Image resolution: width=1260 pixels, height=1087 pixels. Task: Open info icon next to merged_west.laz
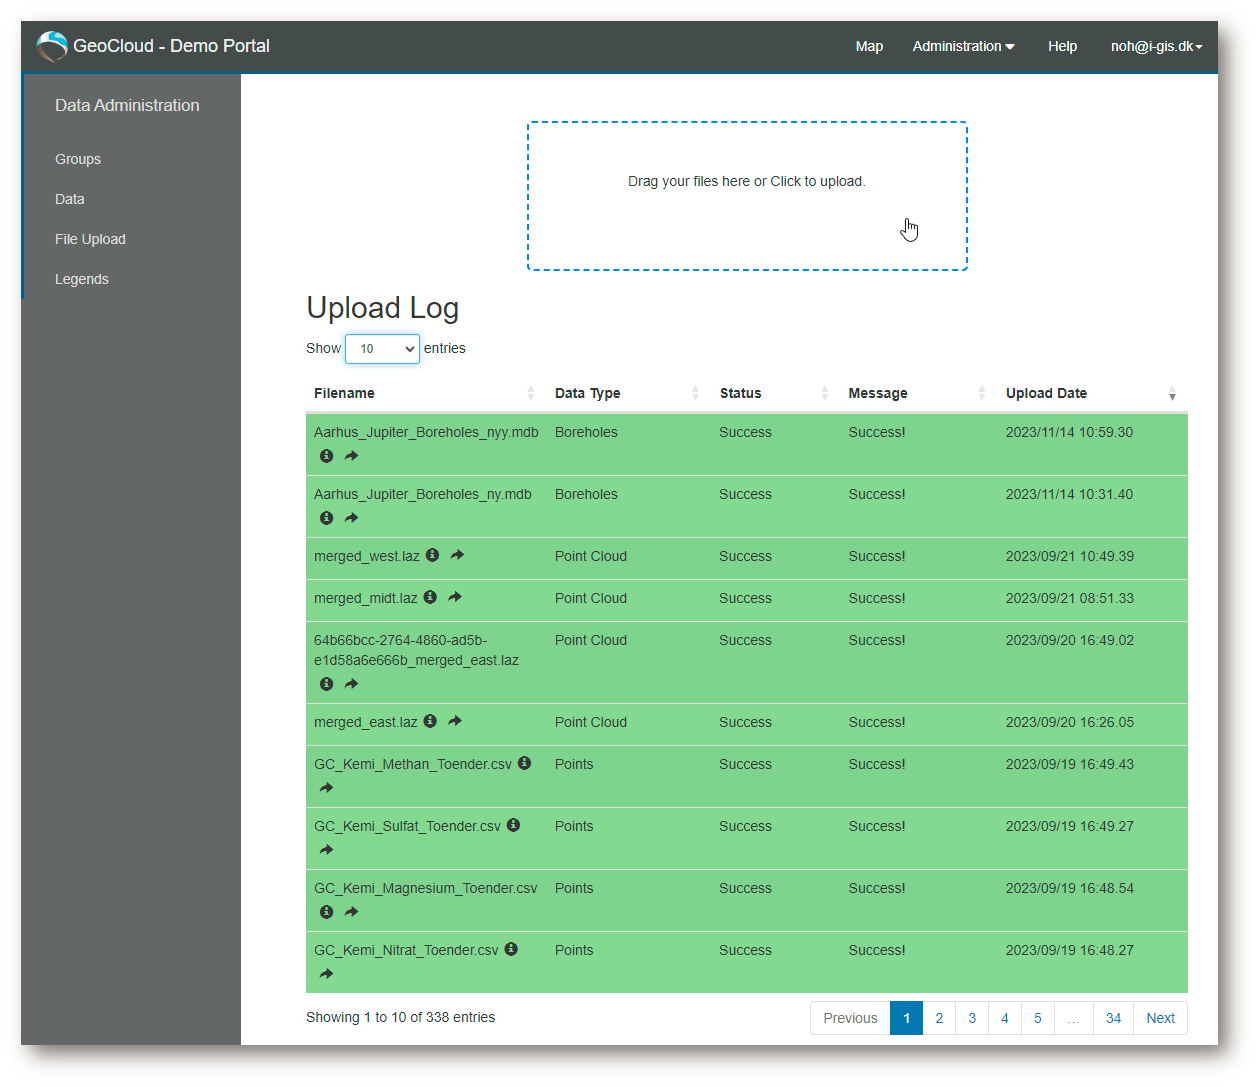click(432, 555)
